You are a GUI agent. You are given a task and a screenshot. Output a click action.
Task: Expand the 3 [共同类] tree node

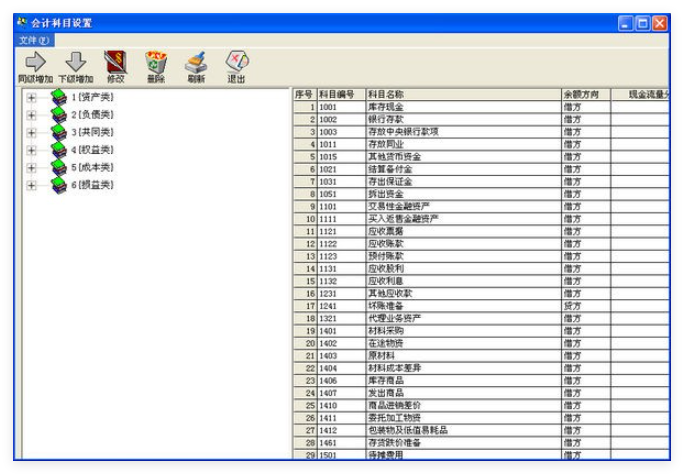(31, 133)
